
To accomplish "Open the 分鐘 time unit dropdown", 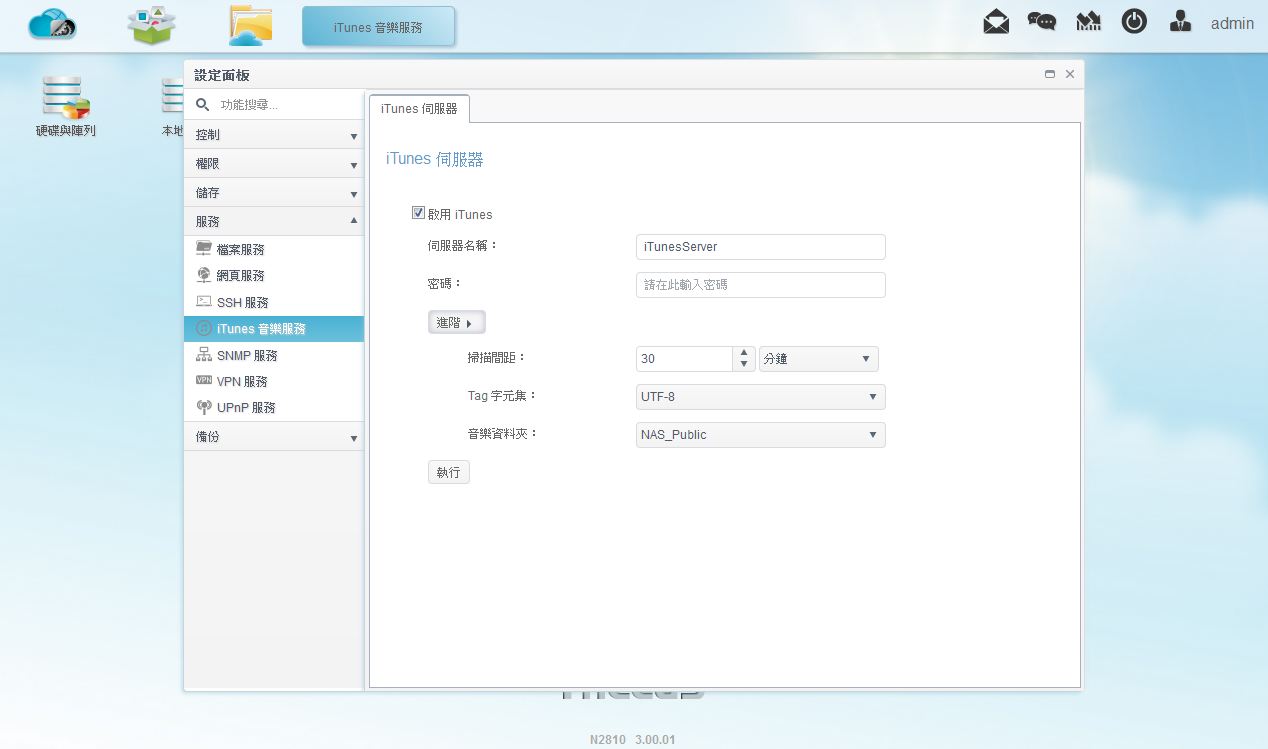I will pos(819,359).
